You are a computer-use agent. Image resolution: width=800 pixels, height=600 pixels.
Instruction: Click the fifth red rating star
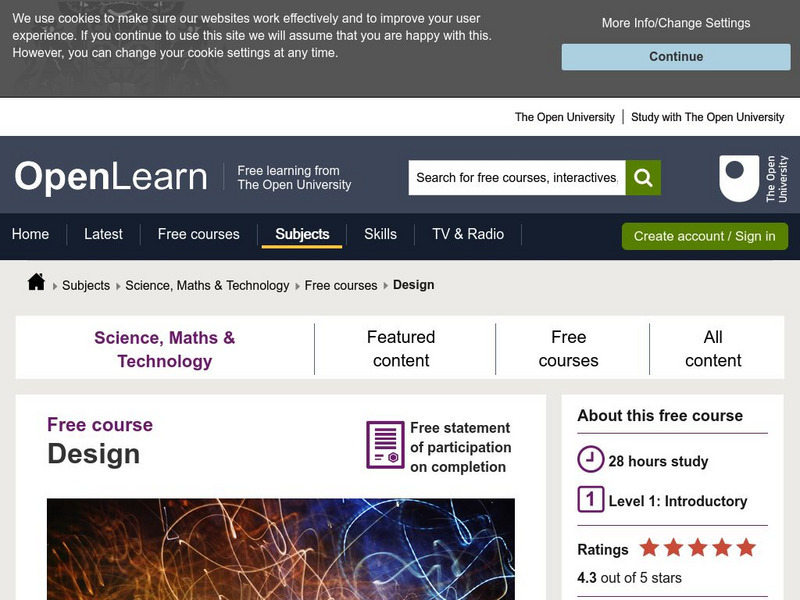744,547
